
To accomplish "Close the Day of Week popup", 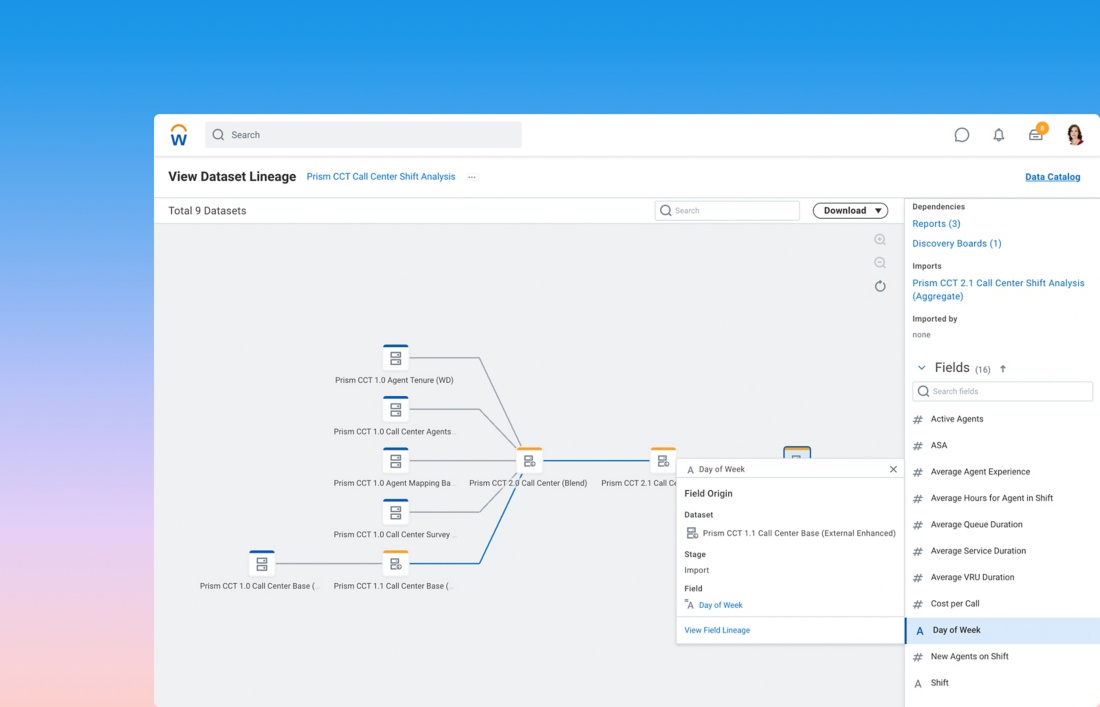I will click(x=893, y=469).
